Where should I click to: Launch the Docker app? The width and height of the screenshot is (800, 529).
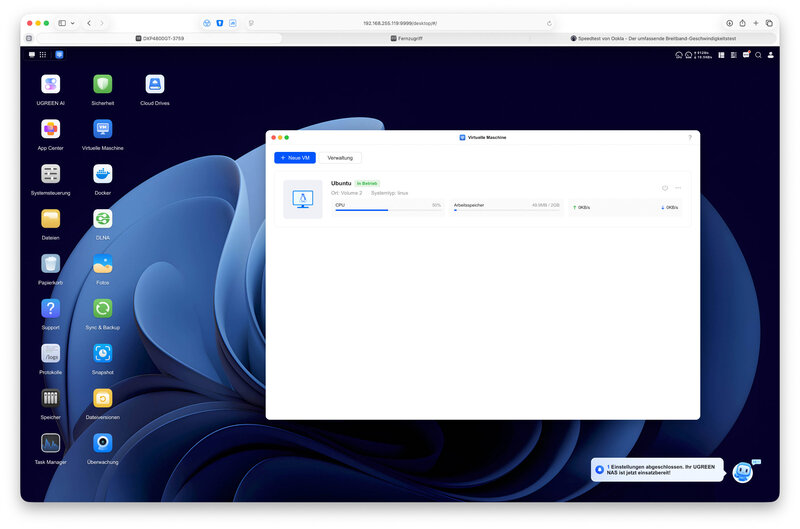pos(103,174)
